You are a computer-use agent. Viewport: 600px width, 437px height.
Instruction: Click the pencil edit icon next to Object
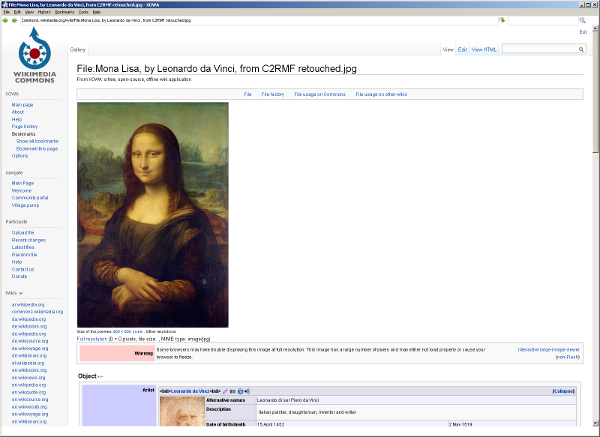(x=101, y=376)
